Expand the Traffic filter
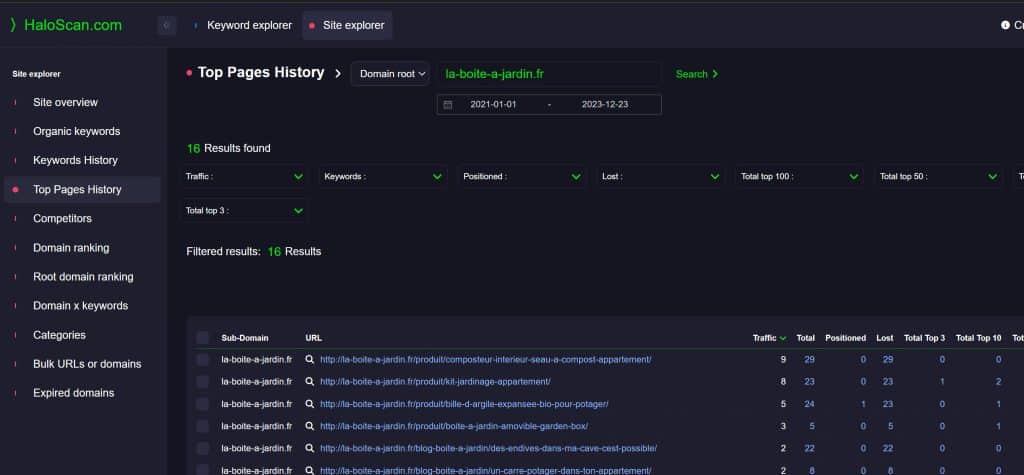The height and width of the screenshot is (475, 1024). click(244, 176)
